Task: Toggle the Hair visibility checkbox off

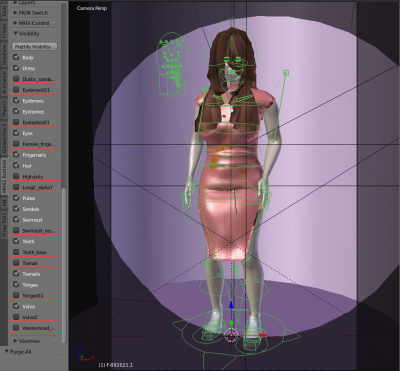Action: pos(16,165)
